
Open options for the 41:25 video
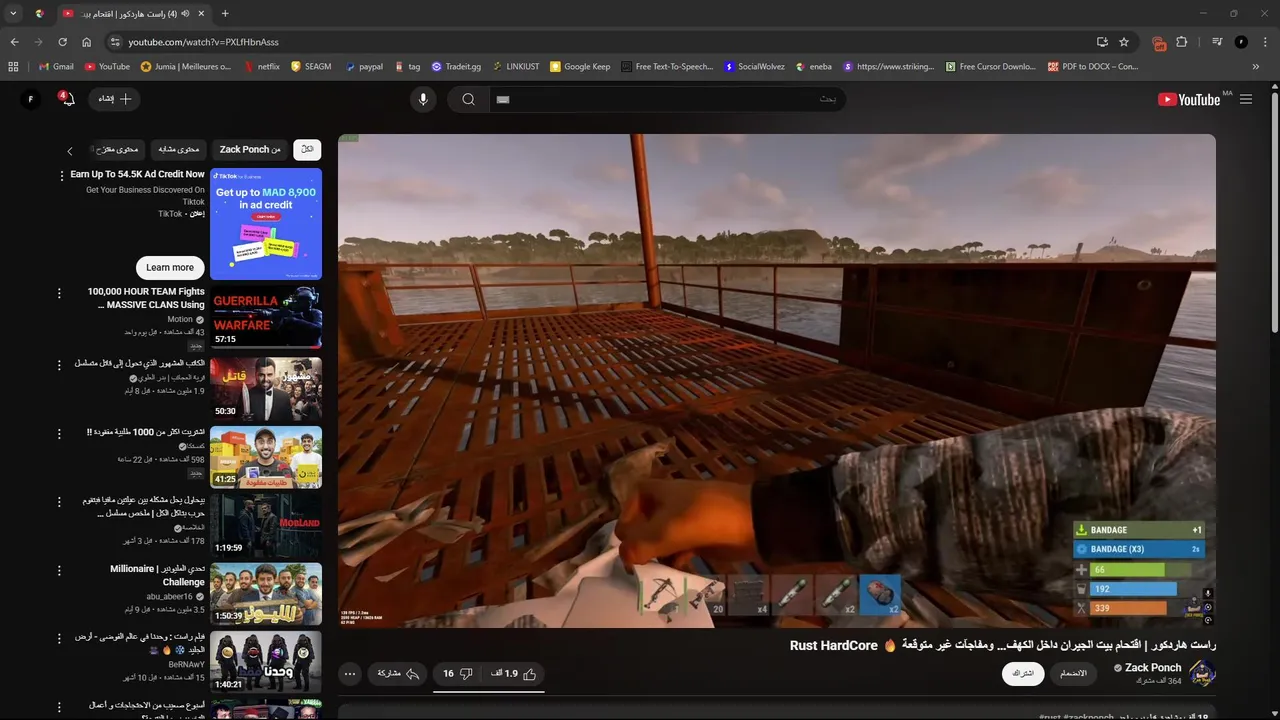59,433
